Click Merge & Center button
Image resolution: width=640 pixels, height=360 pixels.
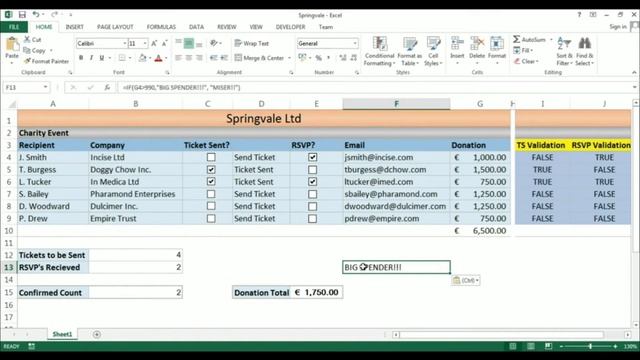(260, 58)
